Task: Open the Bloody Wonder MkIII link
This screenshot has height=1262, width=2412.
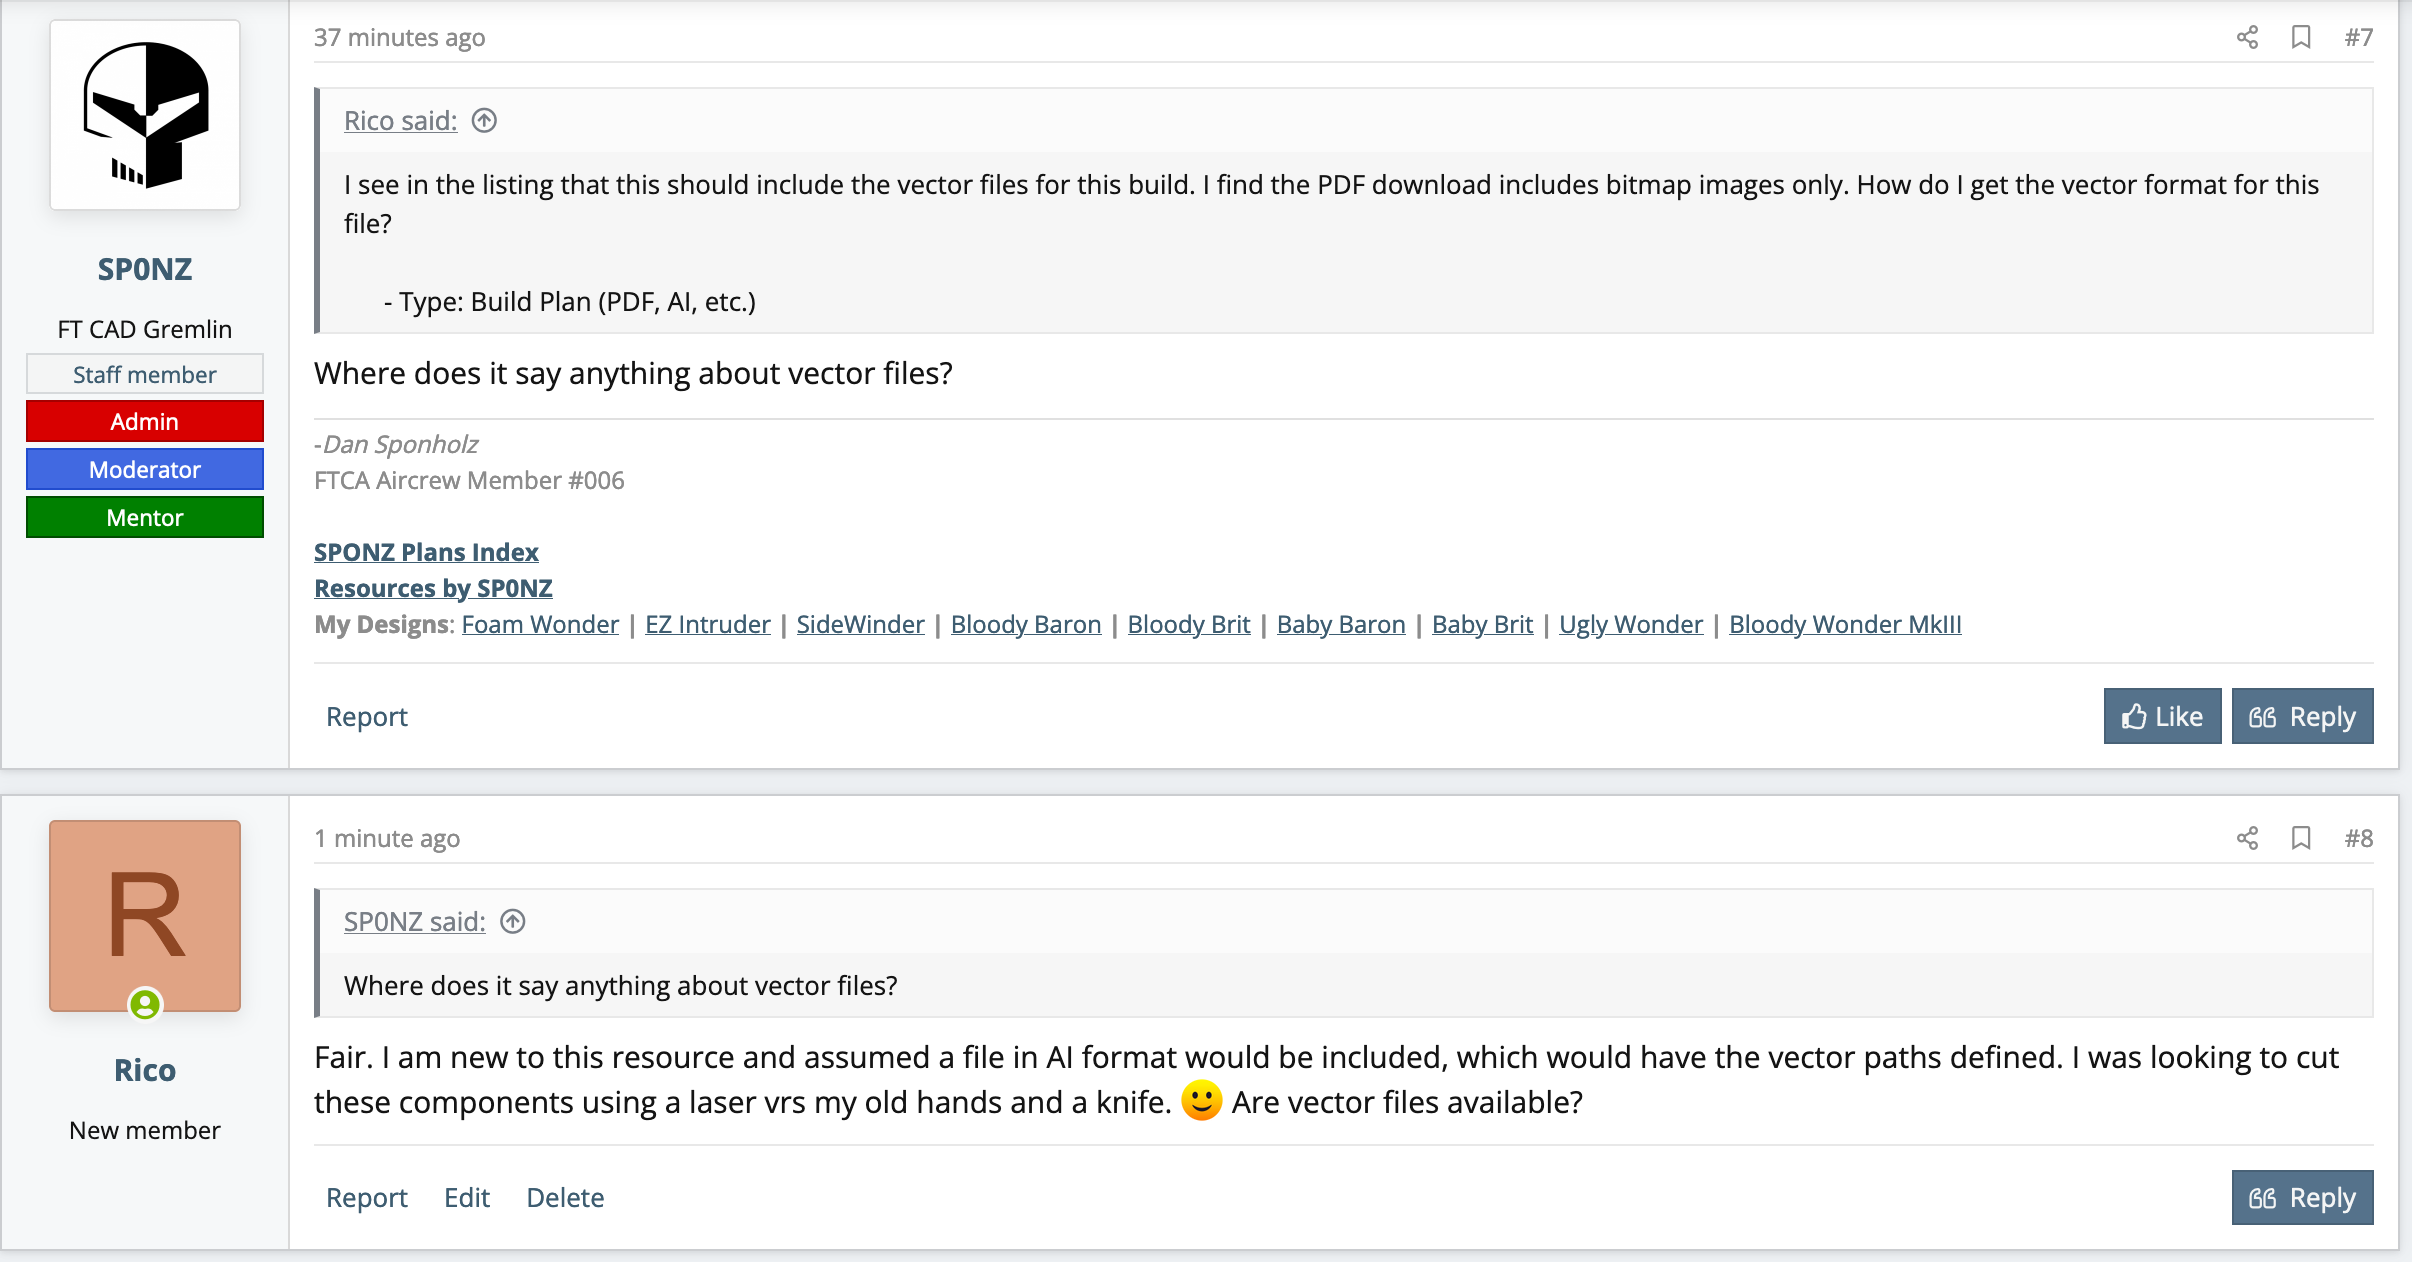Action: click(x=1845, y=624)
